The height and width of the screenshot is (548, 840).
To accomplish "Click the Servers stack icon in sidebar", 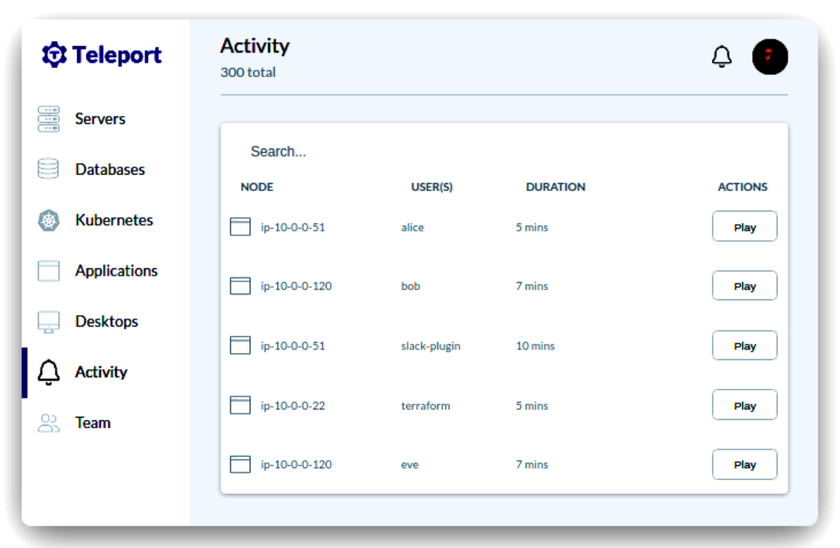I will coord(48,119).
